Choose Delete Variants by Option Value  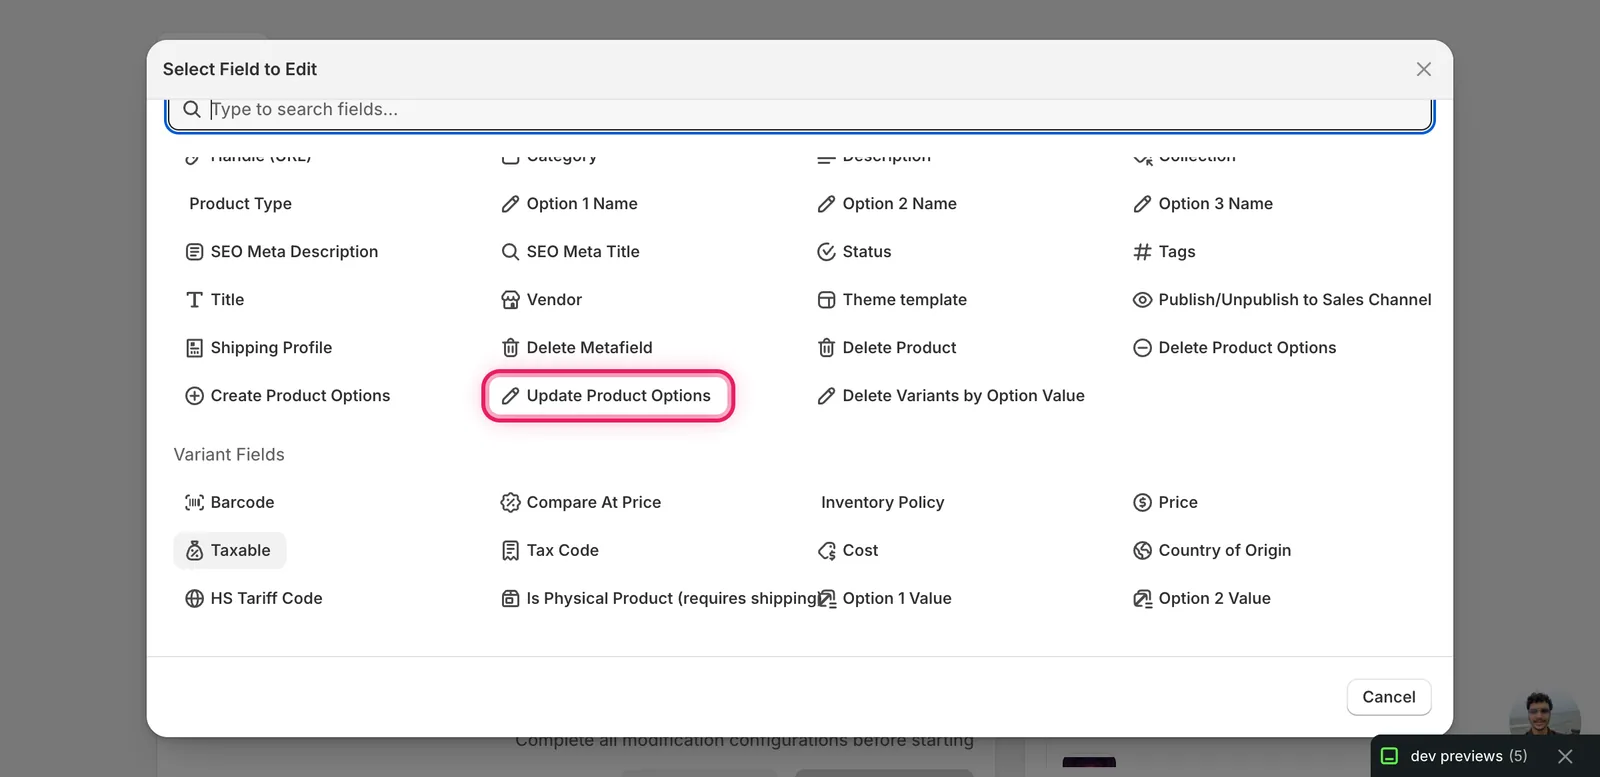click(952, 396)
